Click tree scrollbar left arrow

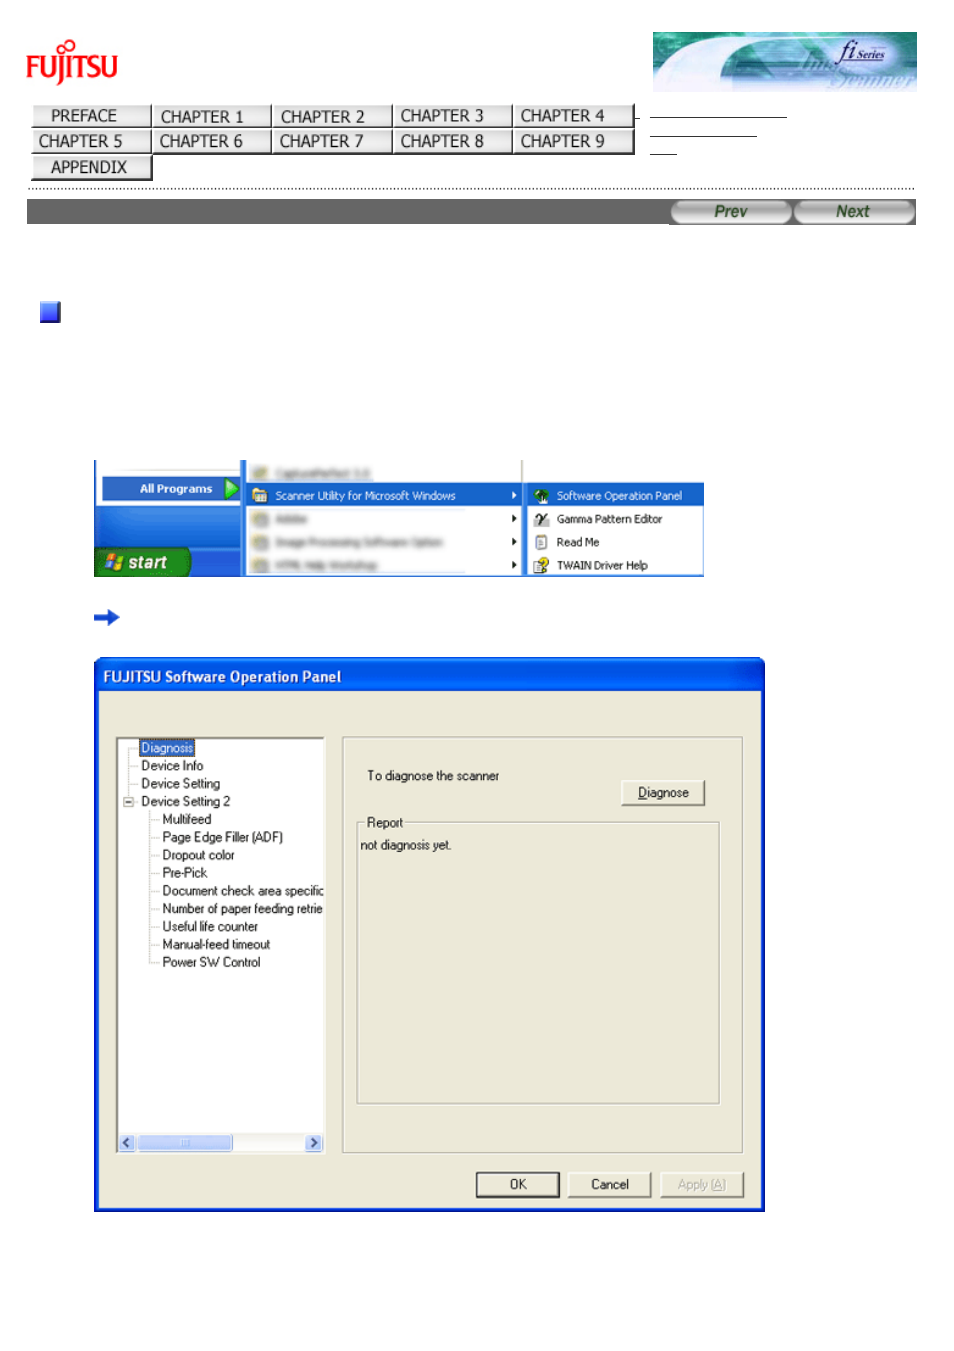127,1143
